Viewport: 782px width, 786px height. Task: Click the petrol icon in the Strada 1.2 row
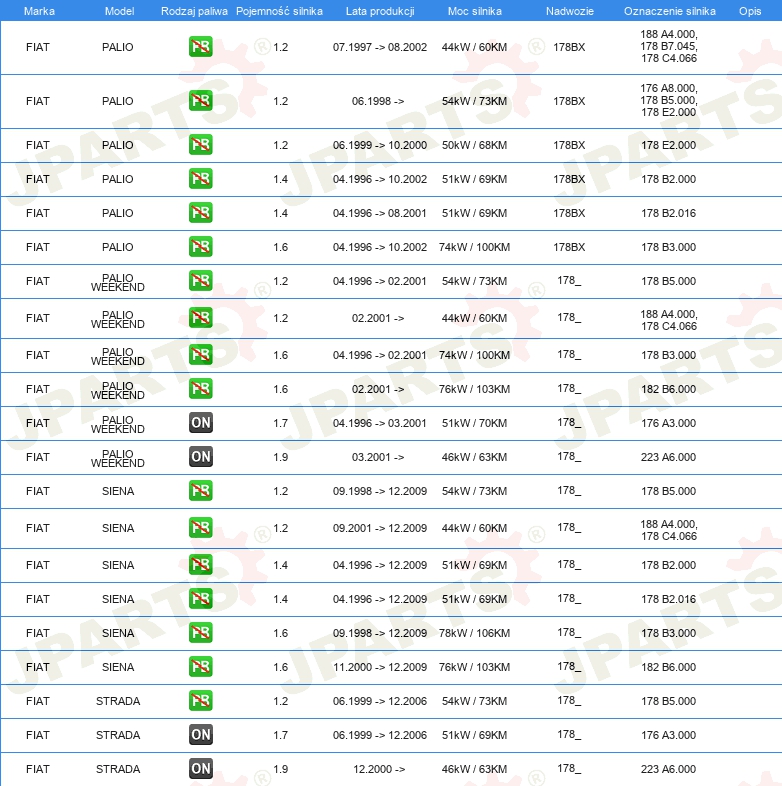(x=200, y=701)
